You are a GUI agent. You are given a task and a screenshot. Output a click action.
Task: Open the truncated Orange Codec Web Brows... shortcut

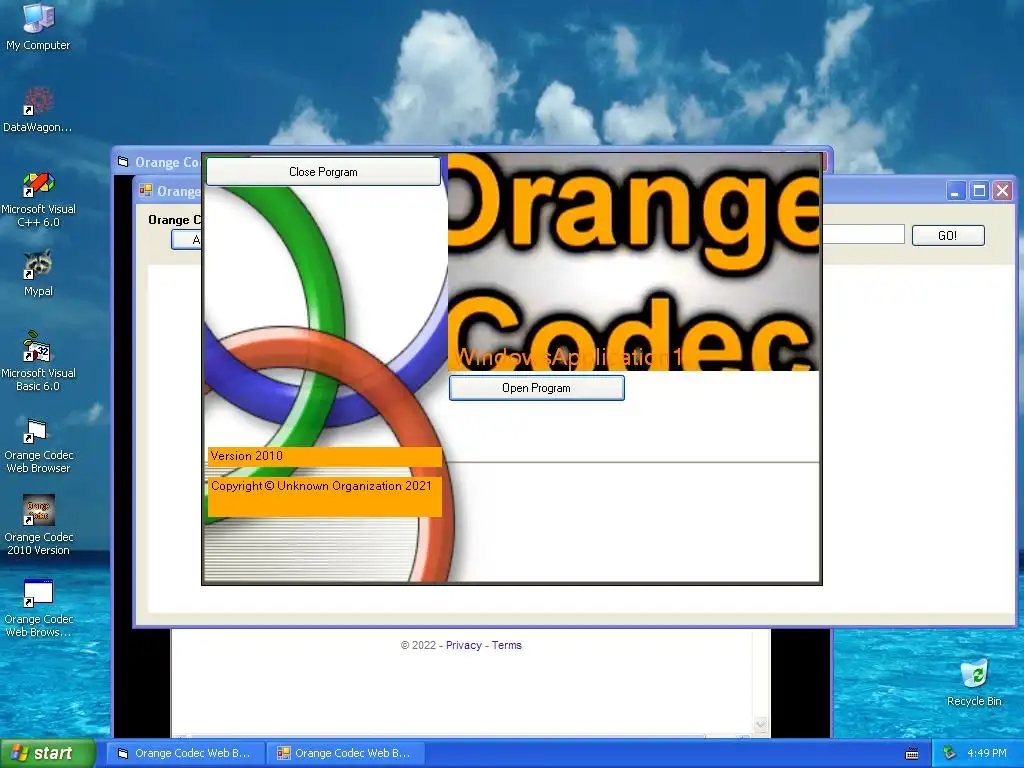pos(38,607)
